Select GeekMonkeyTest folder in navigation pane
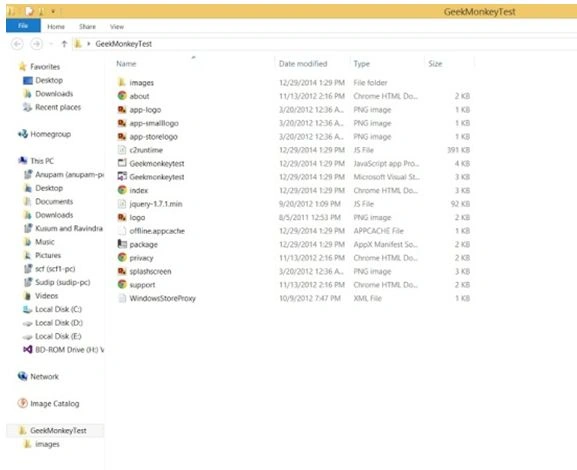 point(58,430)
